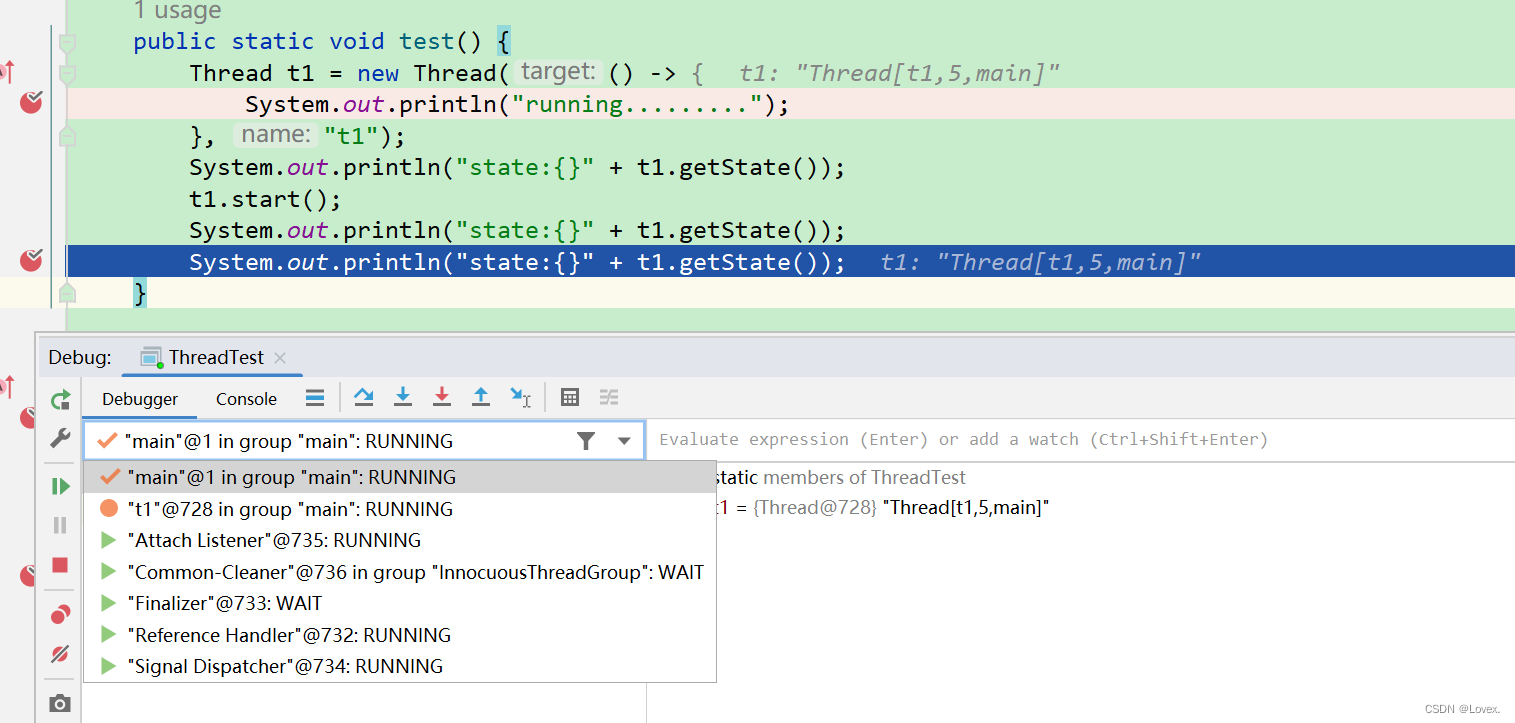Viewport: 1515px width, 723px height.
Task: Open View Breakpoints icon
Action: (x=60, y=614)
